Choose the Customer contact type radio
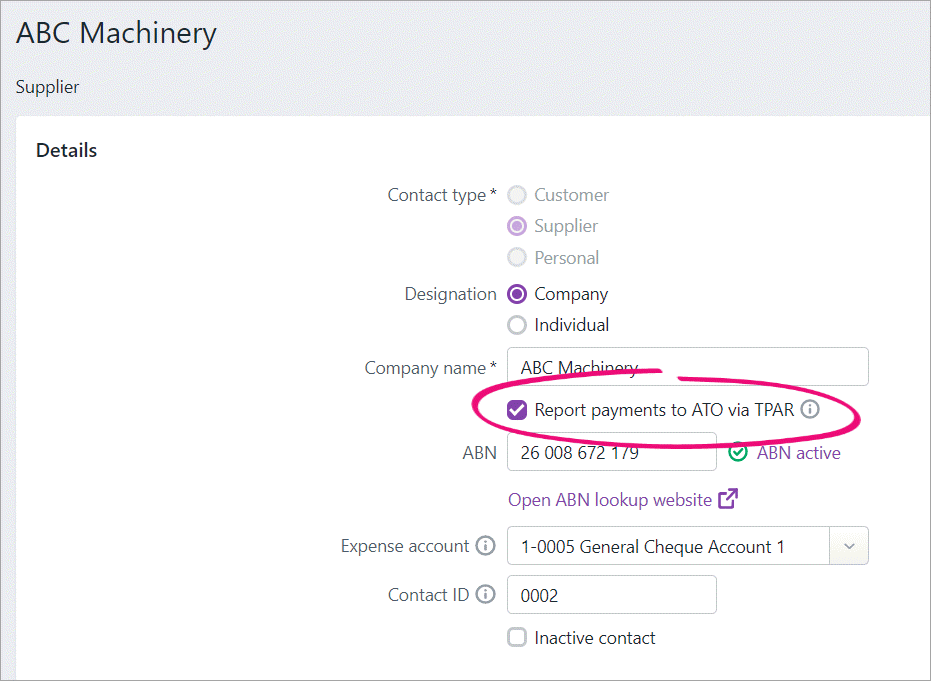This screenshot has width=931, height=681. click(x=517, y=195)
